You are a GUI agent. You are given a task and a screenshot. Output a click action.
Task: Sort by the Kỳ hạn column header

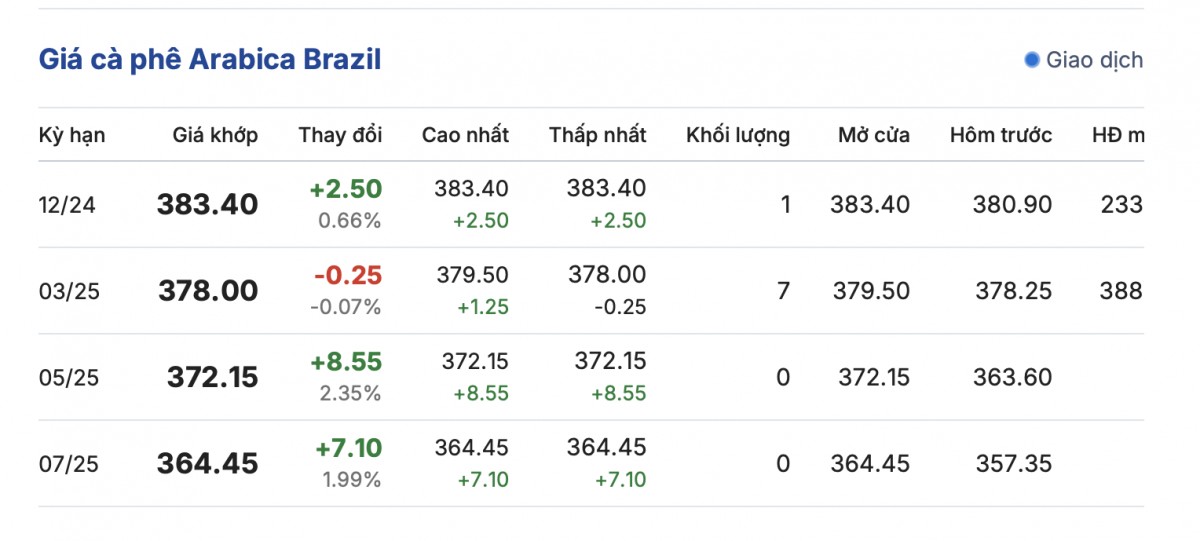(x=72, y=135)
